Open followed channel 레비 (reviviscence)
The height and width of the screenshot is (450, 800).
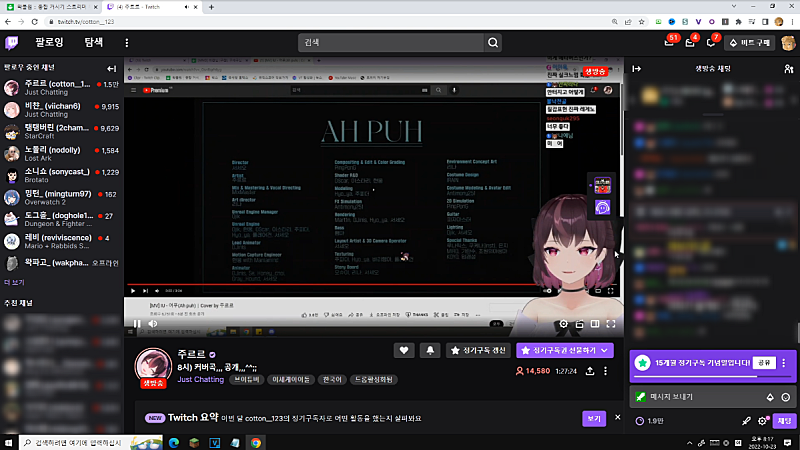(x=61, y=241)
